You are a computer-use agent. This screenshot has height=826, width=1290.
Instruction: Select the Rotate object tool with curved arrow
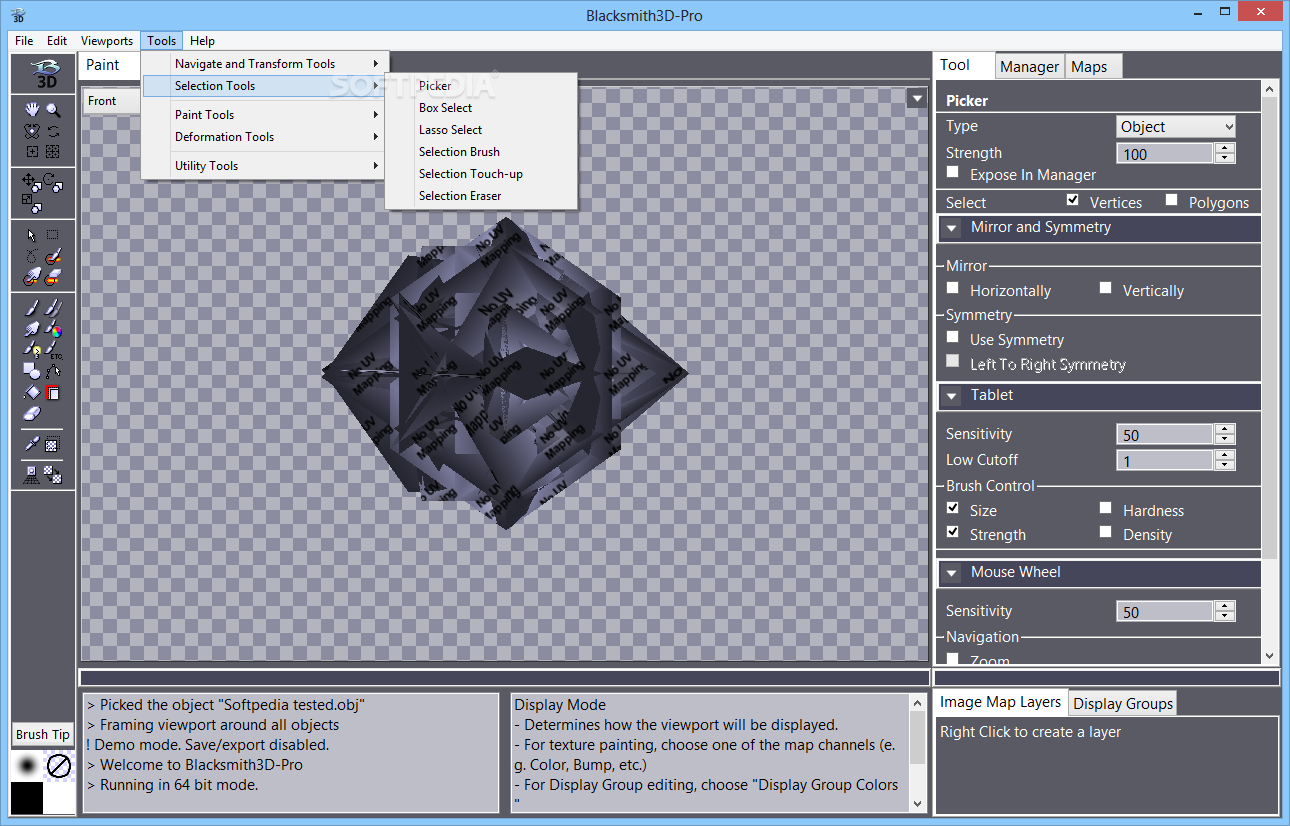point(53,182)
